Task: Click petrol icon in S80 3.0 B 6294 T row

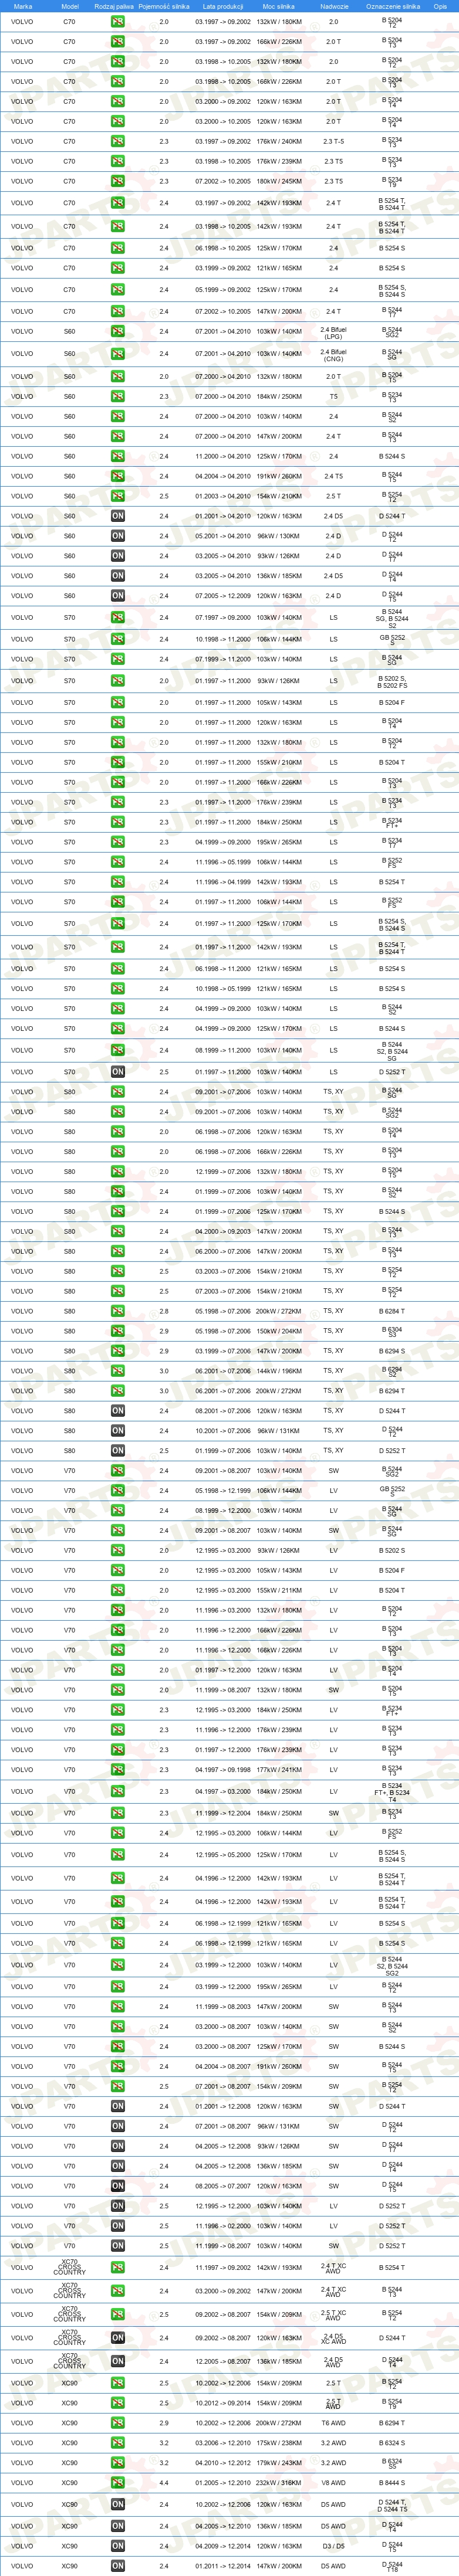Action: (x=117, y=1391)
